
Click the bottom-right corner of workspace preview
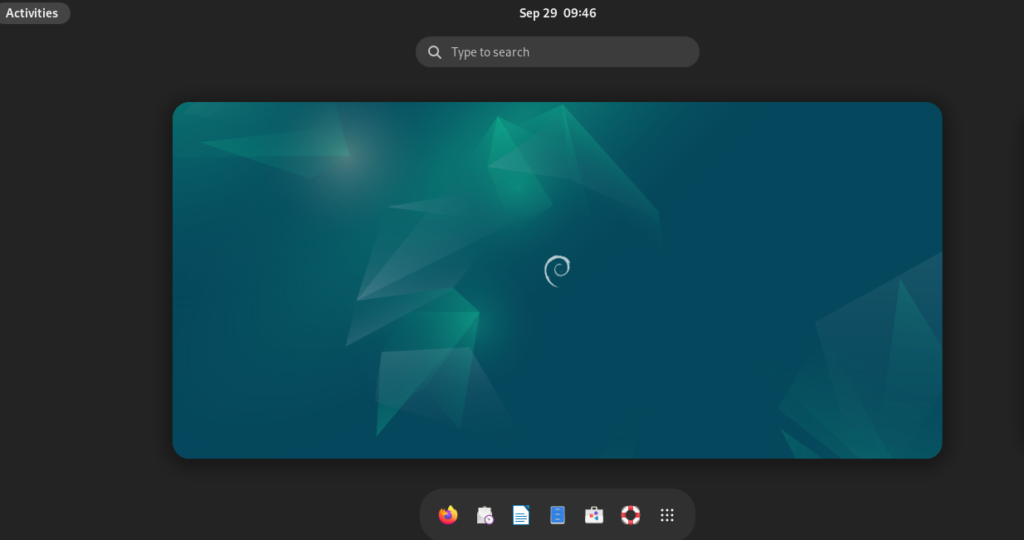coord(932,449)
